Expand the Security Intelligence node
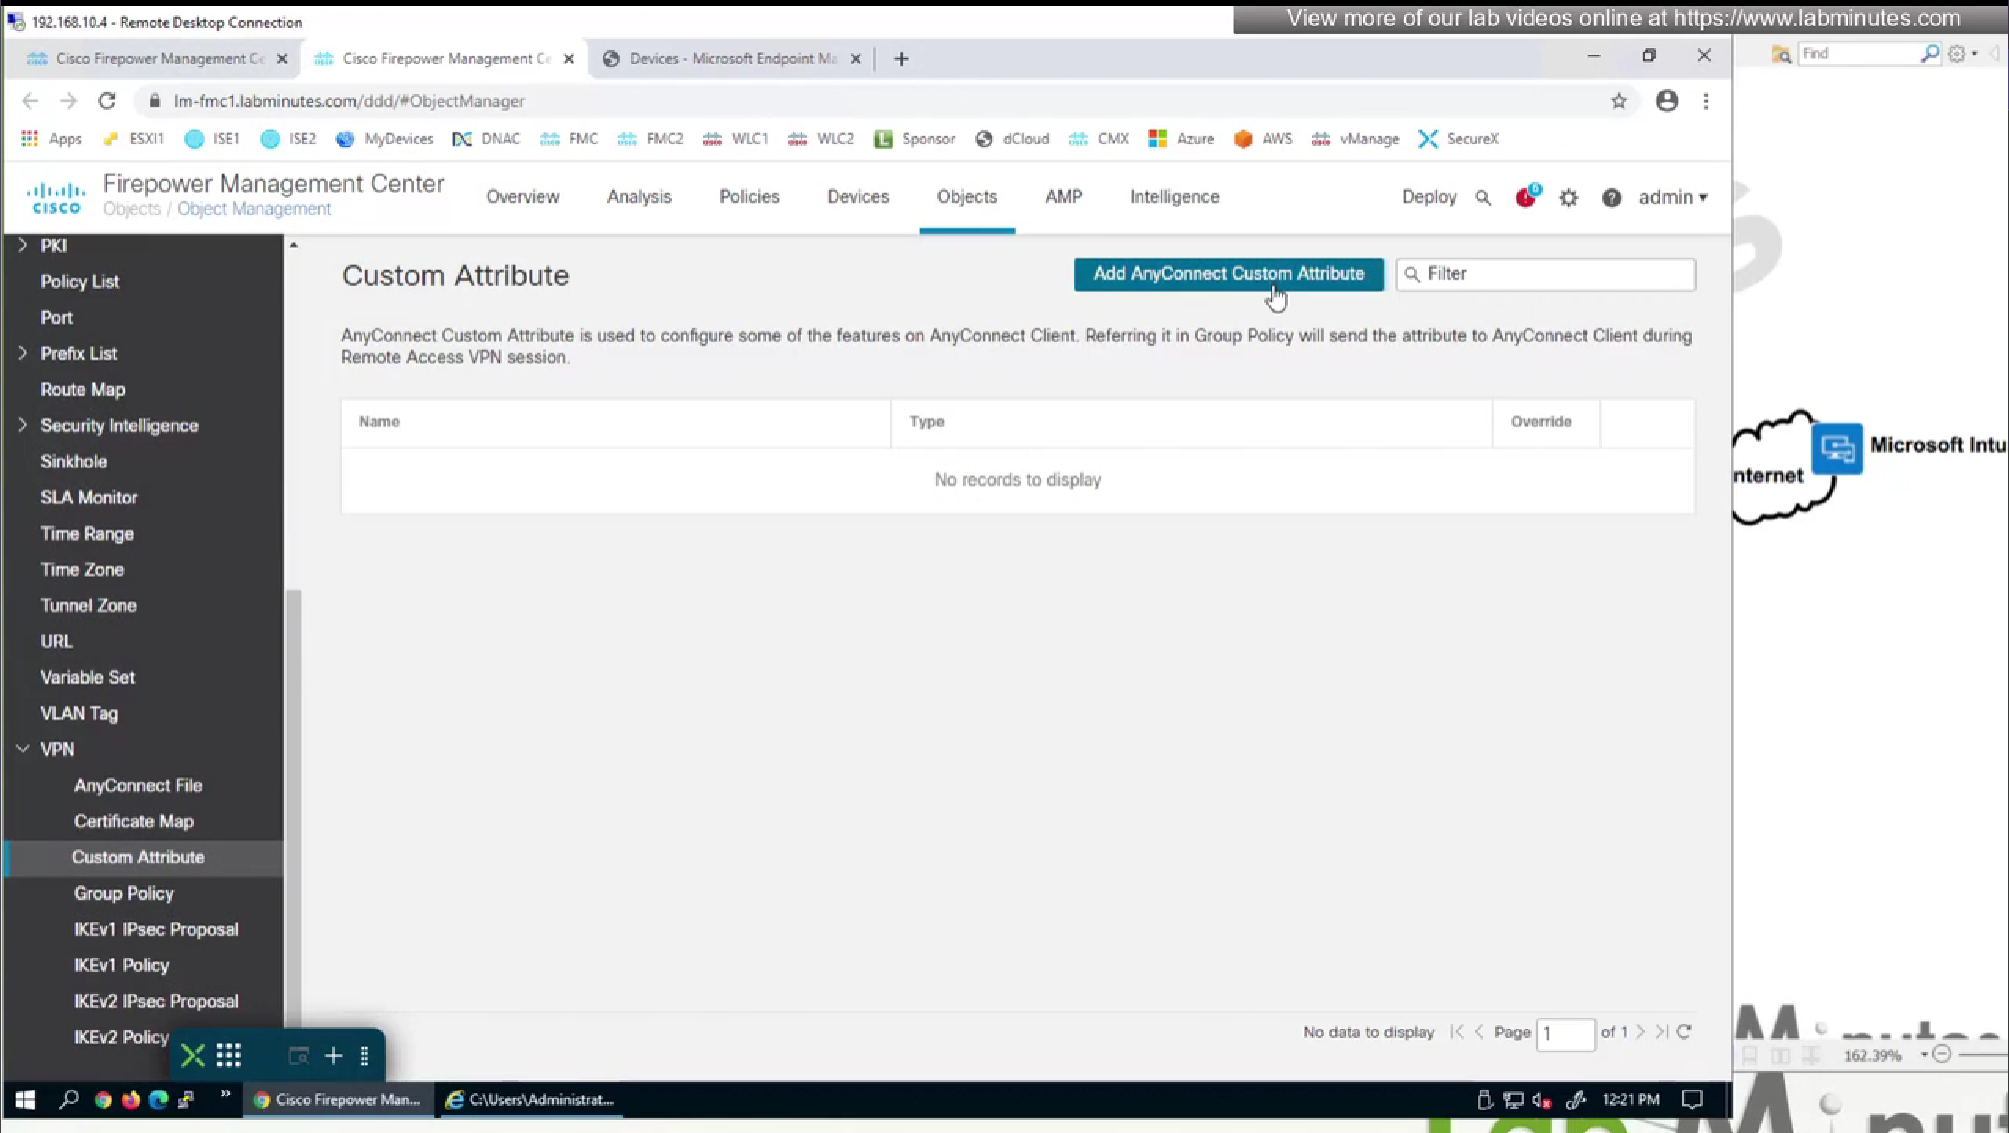This screenshot has height=1133, width=2009. [x=22, y=425]
